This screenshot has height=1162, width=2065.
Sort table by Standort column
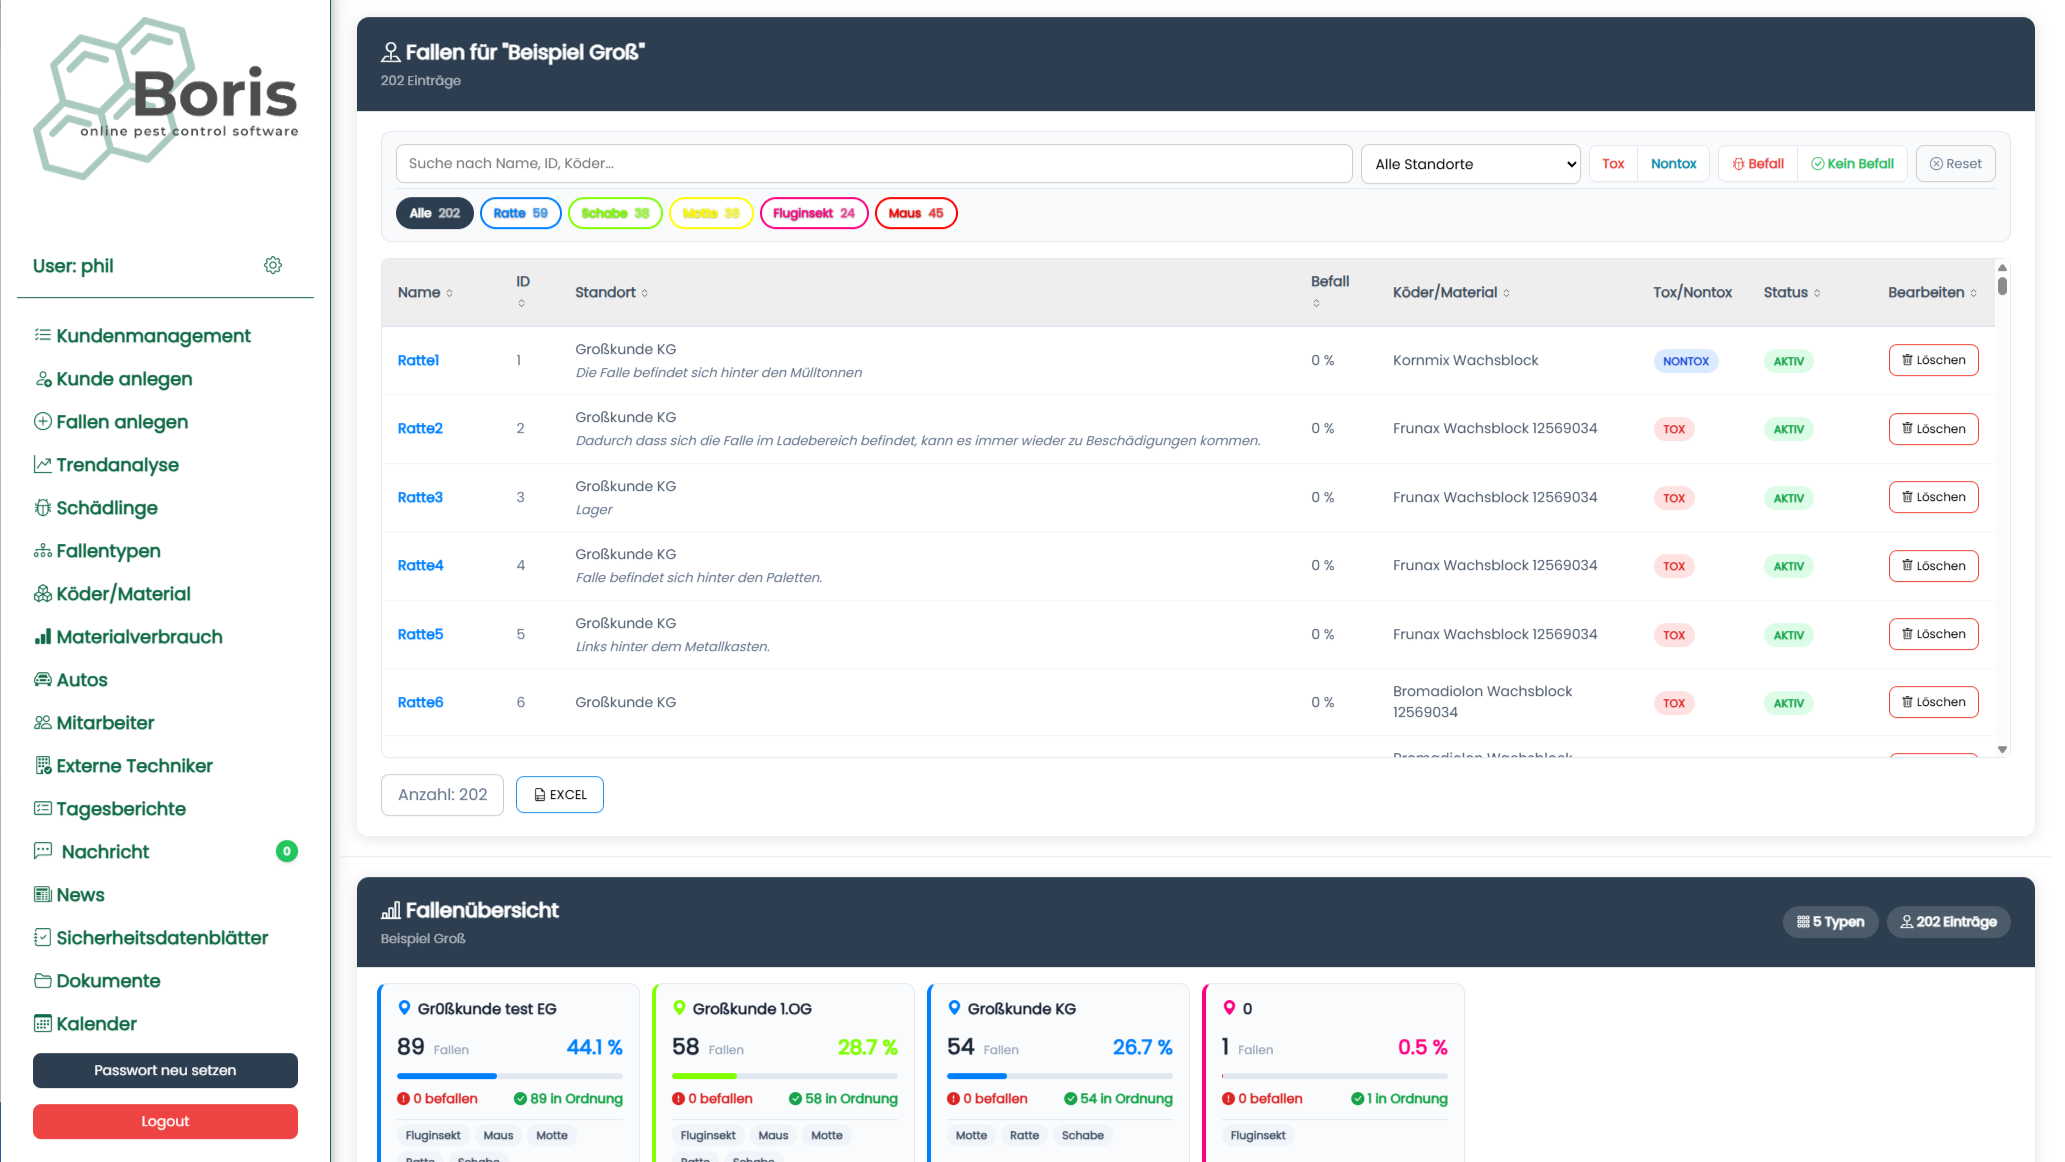[612, 292]
